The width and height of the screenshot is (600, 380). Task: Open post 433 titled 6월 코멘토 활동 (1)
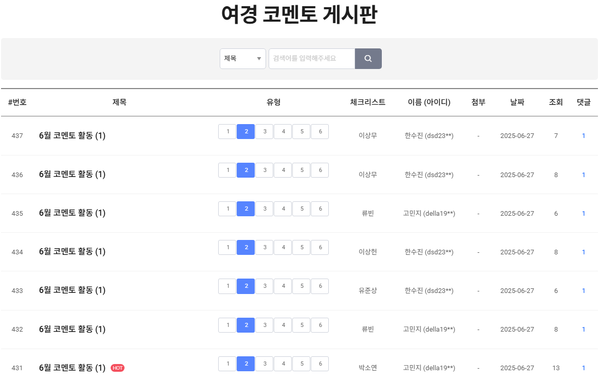[x=72, y=290]
